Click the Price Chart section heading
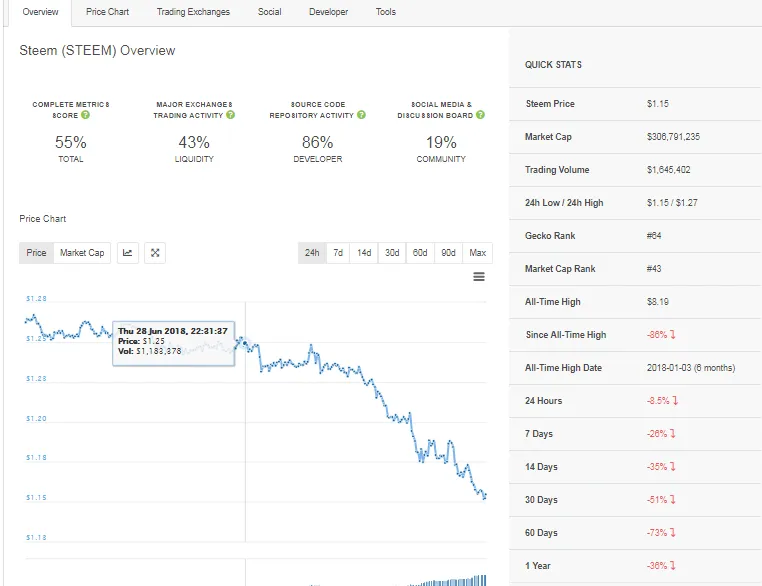The image size is (762, 586). [x=43, y=219]
